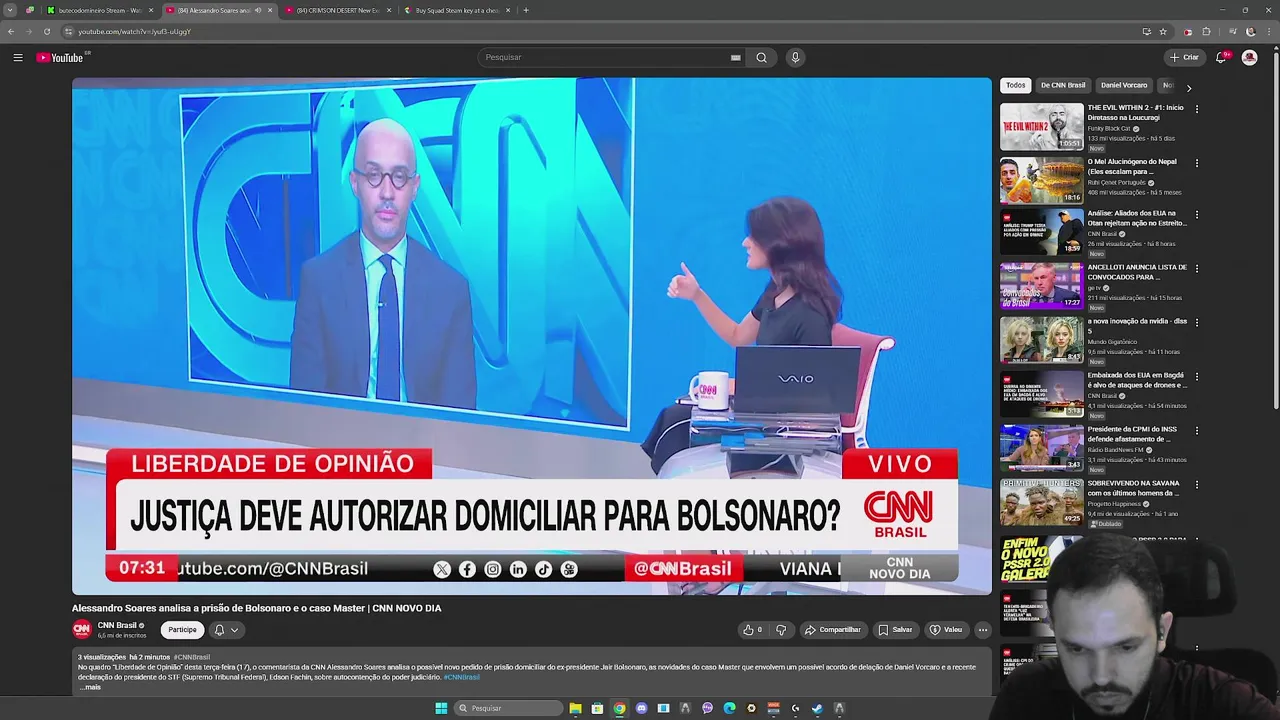
Task: Open the YouTube hamburger guide menu
Action: click(18, 57)
